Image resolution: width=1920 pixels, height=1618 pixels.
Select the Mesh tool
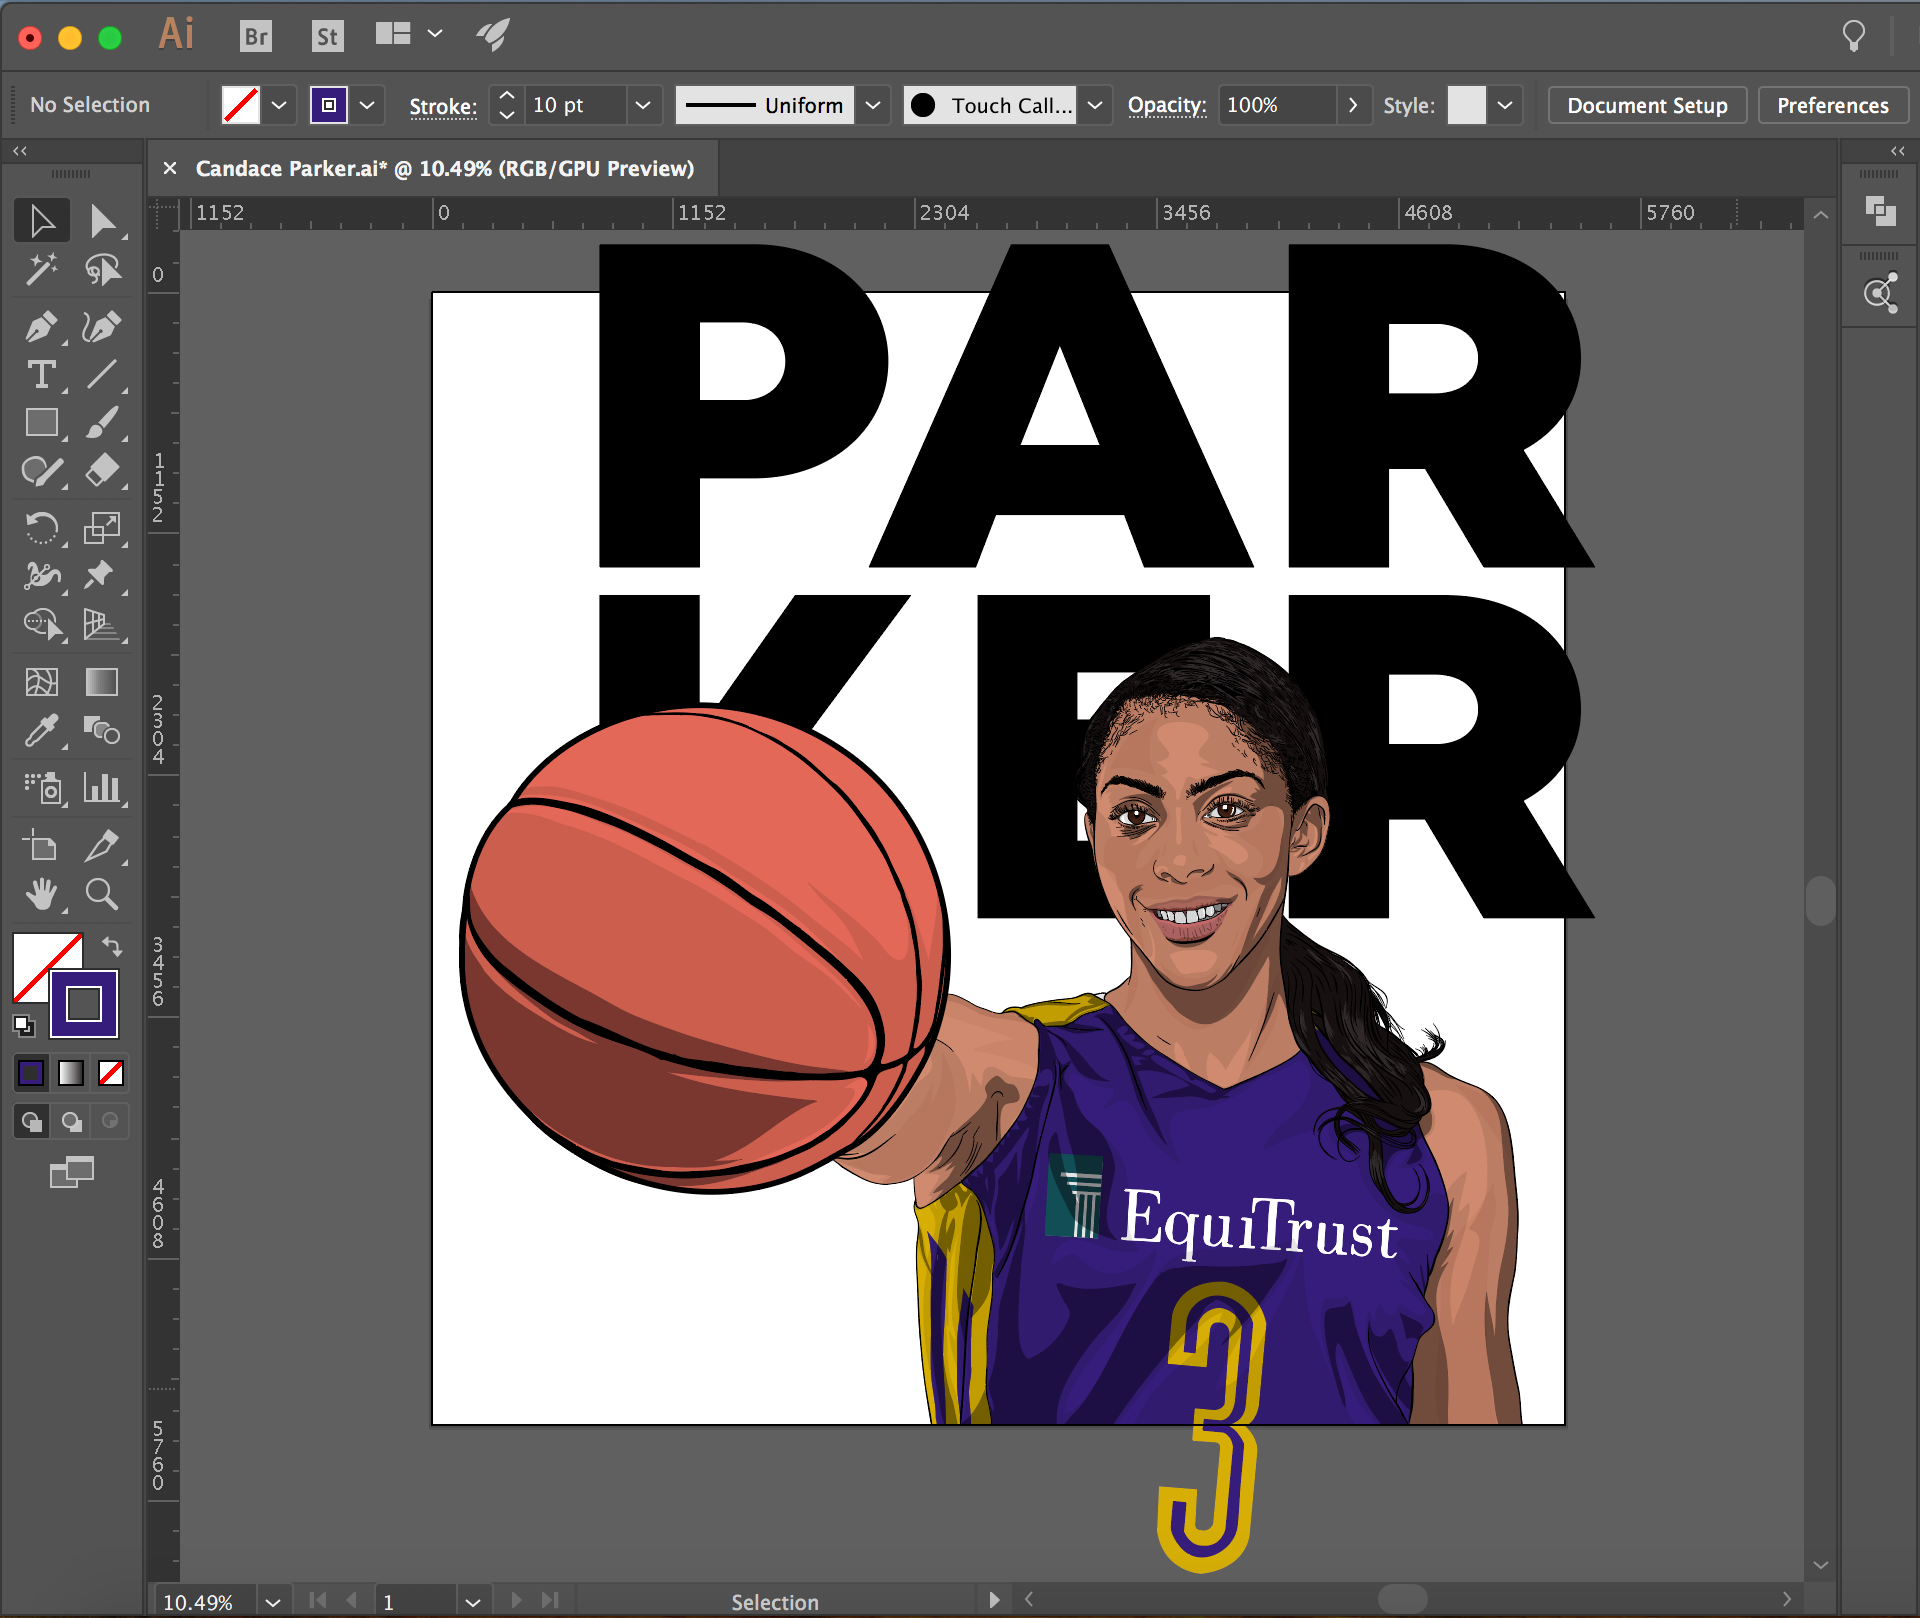pos(42,682)
